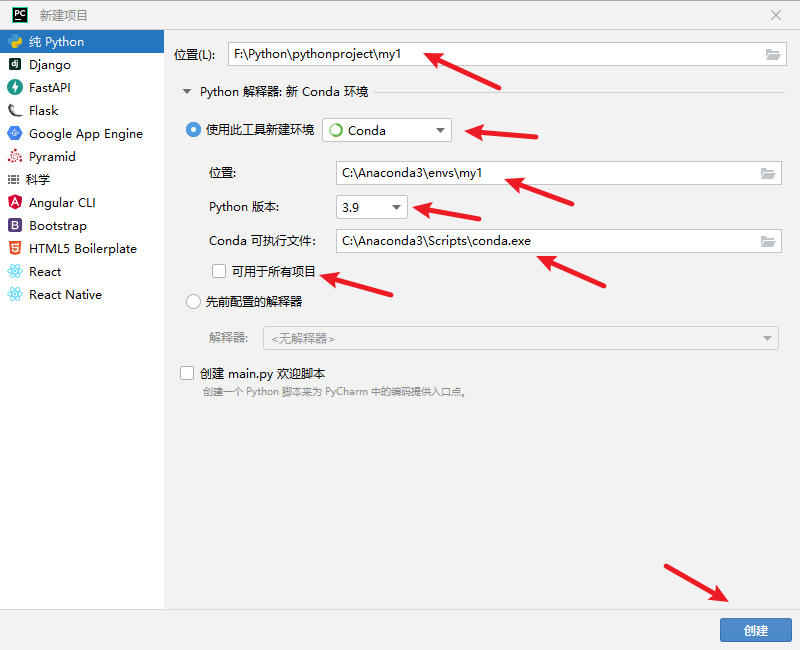Choose Angular CLI project type
The image size is (800, 650).
[x=82, y=202]
